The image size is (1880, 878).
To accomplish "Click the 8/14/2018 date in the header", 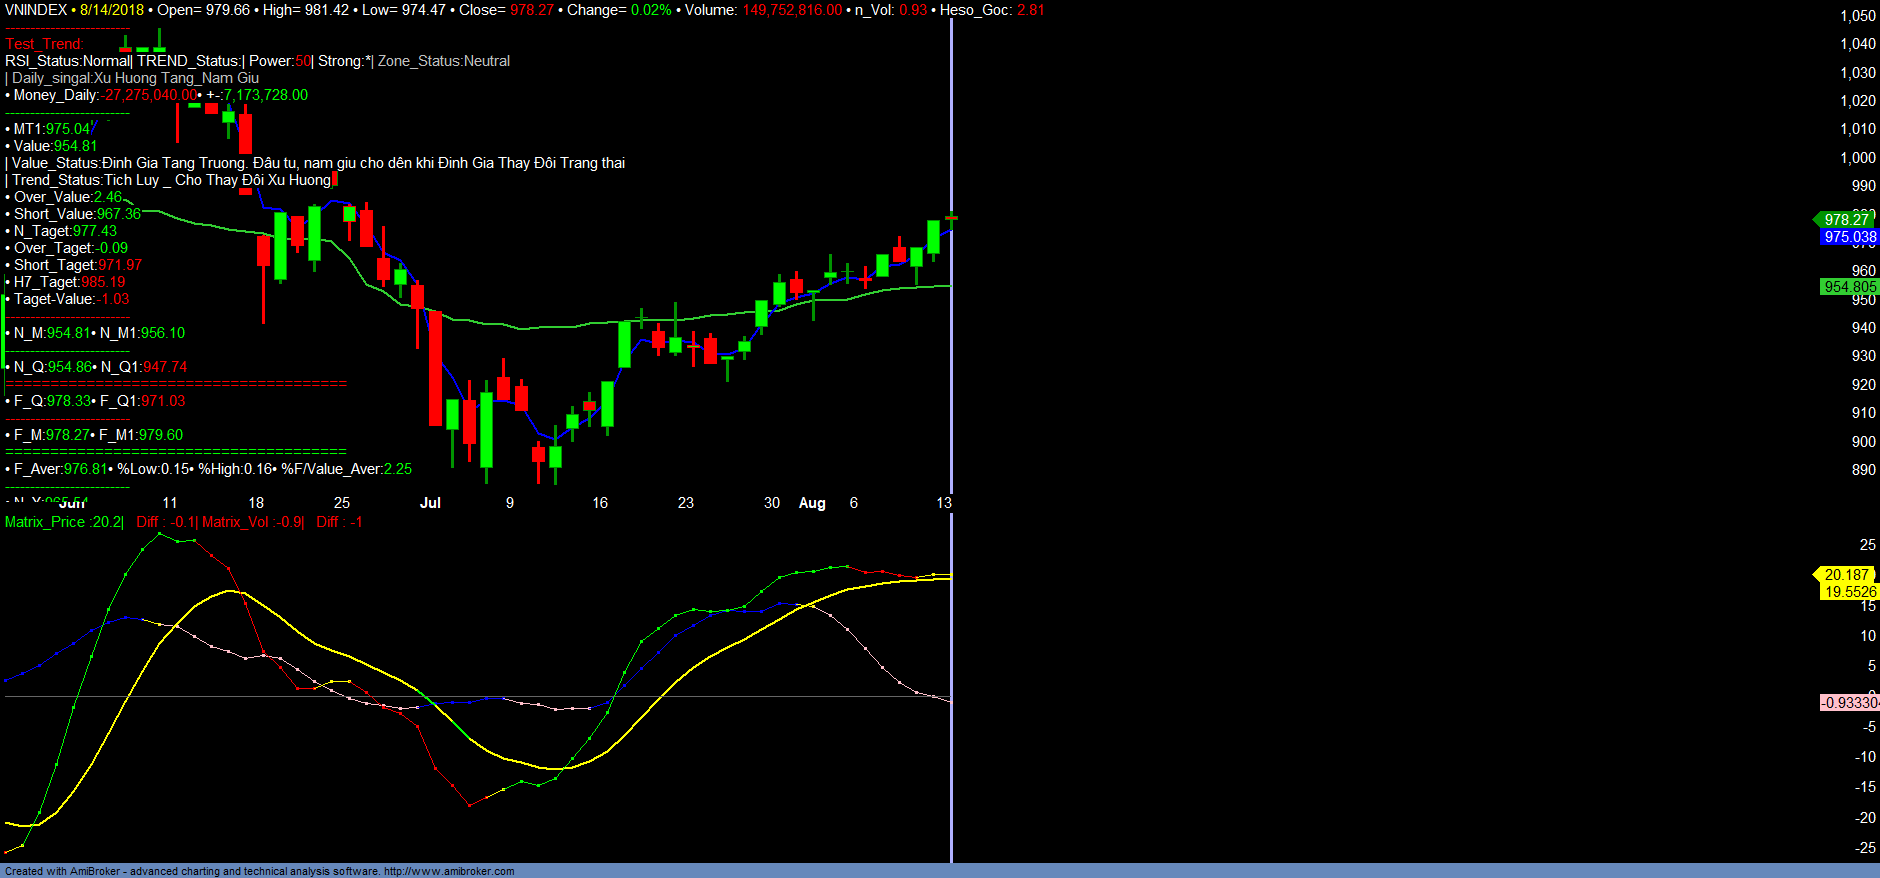I will (x=112, y=10).
